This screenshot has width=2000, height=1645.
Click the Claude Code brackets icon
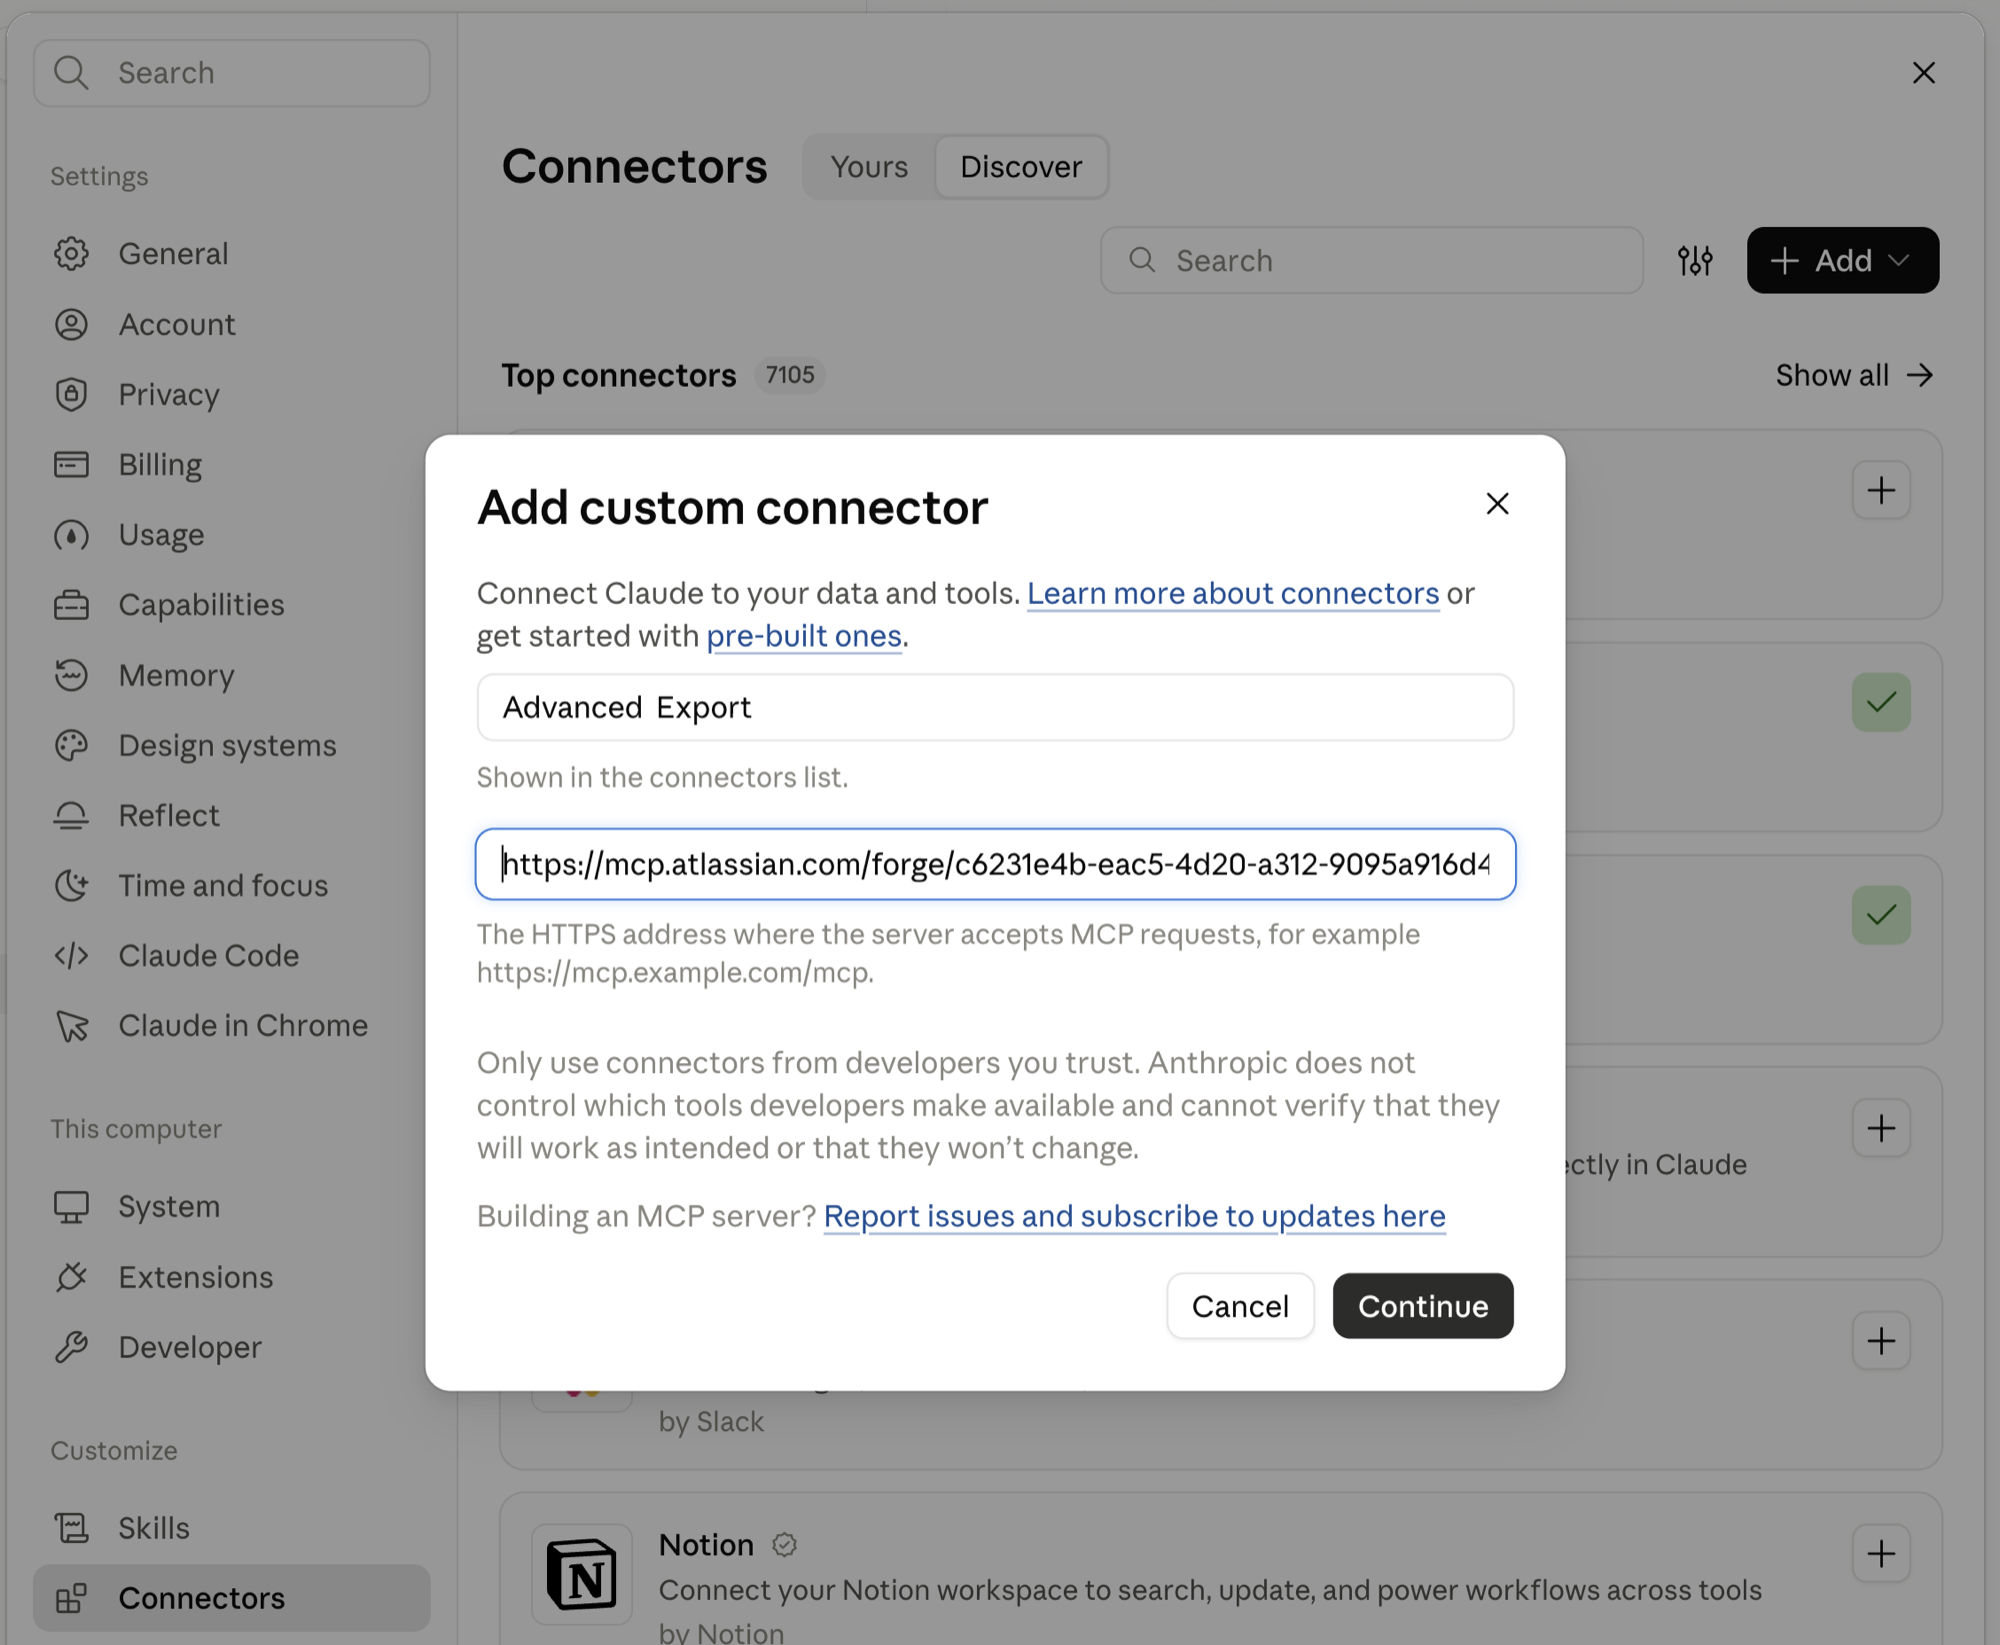click(71, 955)
